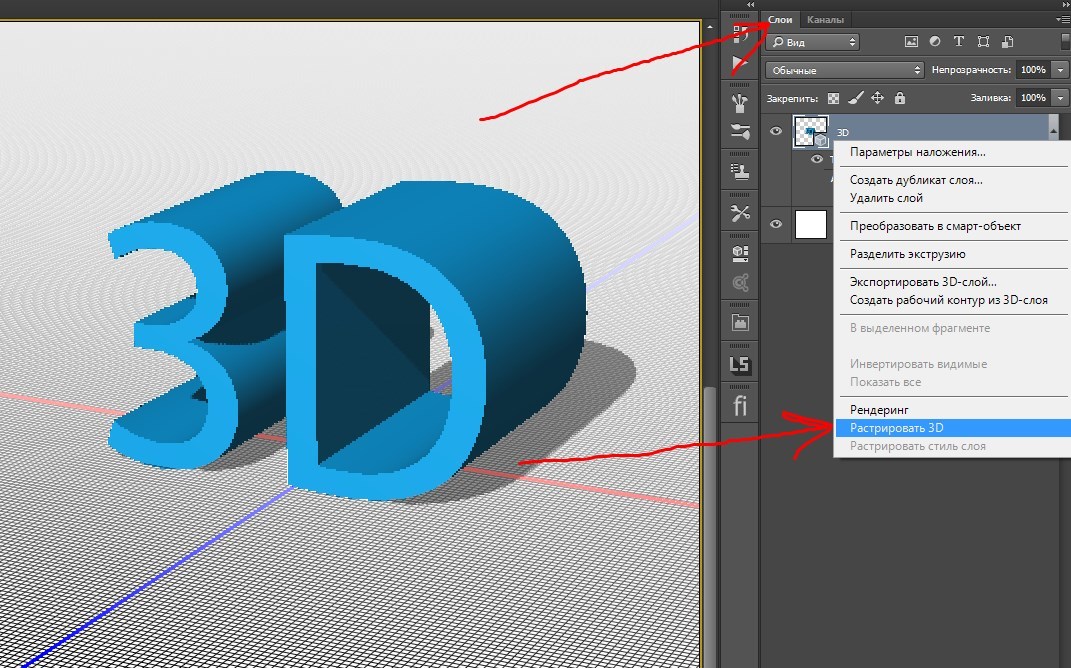Viewport: 1071px width, 668px height.
Task: Open the History panel icon in dock
Action: [740, 34]
